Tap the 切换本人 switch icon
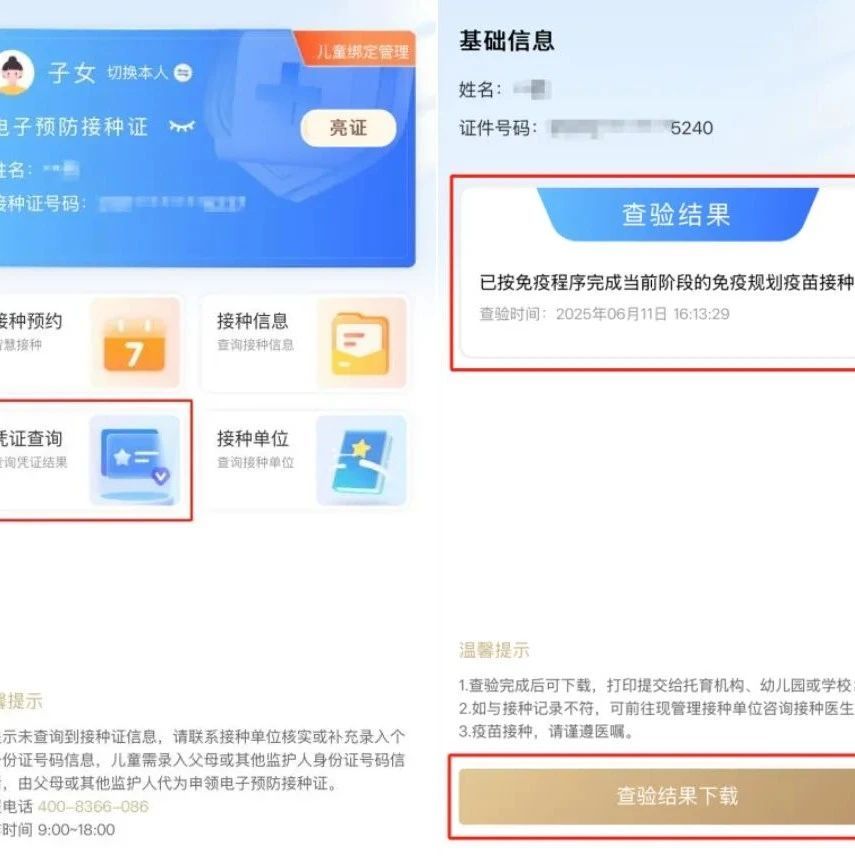855x856 pixels. click(183, 73)
